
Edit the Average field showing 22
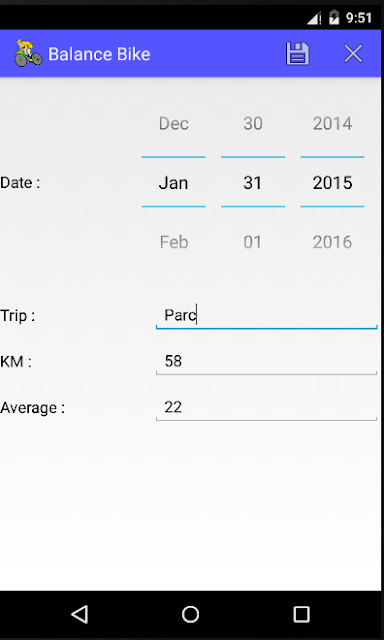[x=266, y=408]
